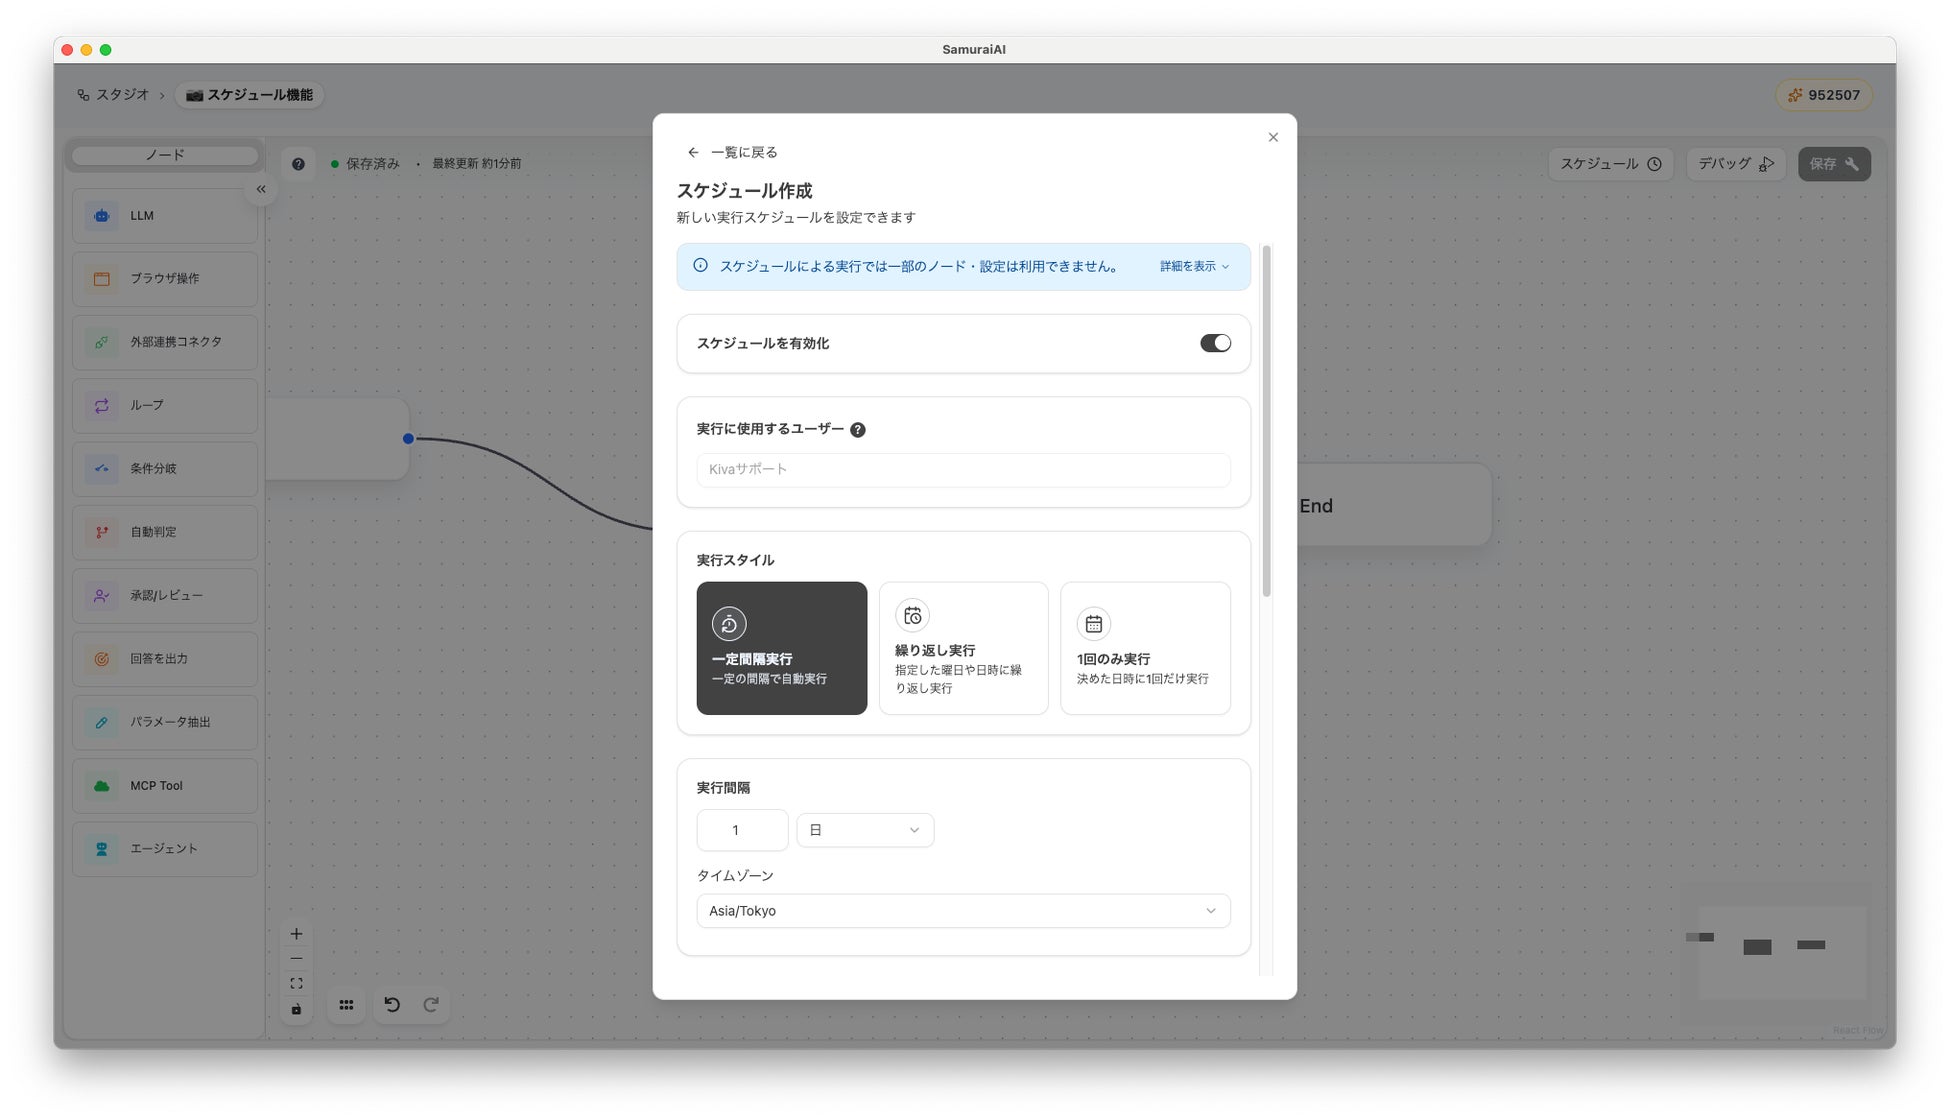The width and height of the screenshot is (1950, 1120).
Task: Click the 実行間隔 number input field
Action: click(741, 830)
